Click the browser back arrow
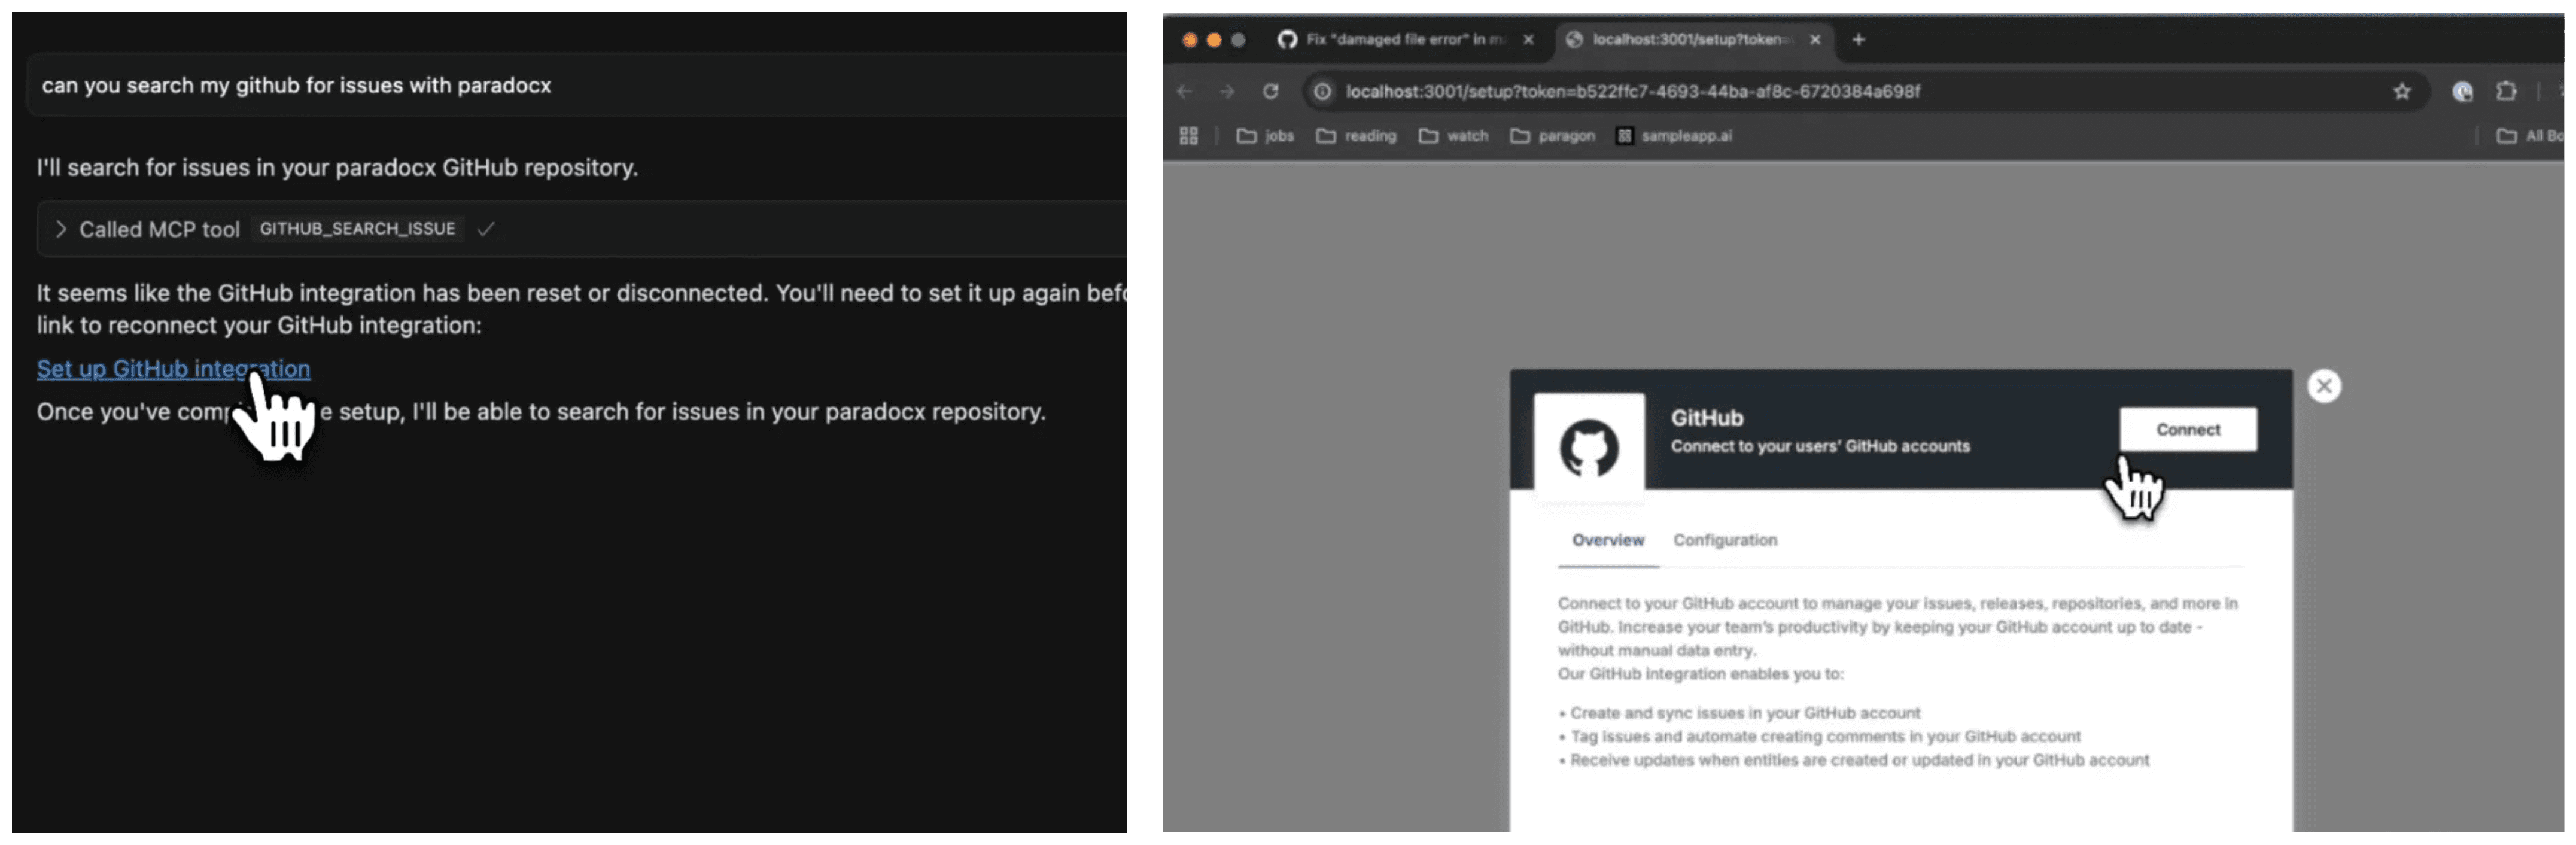This screenshot has height=845, width=2576. tap(1185, 91)
